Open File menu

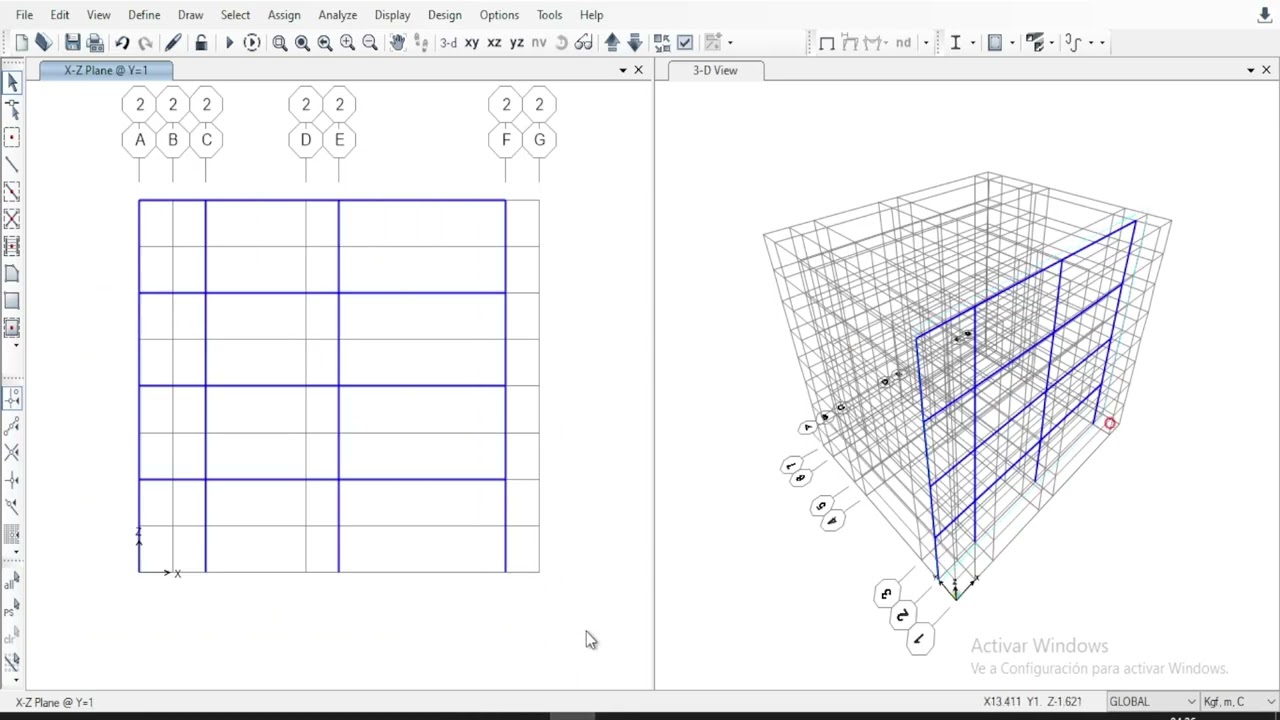point(24,15)
